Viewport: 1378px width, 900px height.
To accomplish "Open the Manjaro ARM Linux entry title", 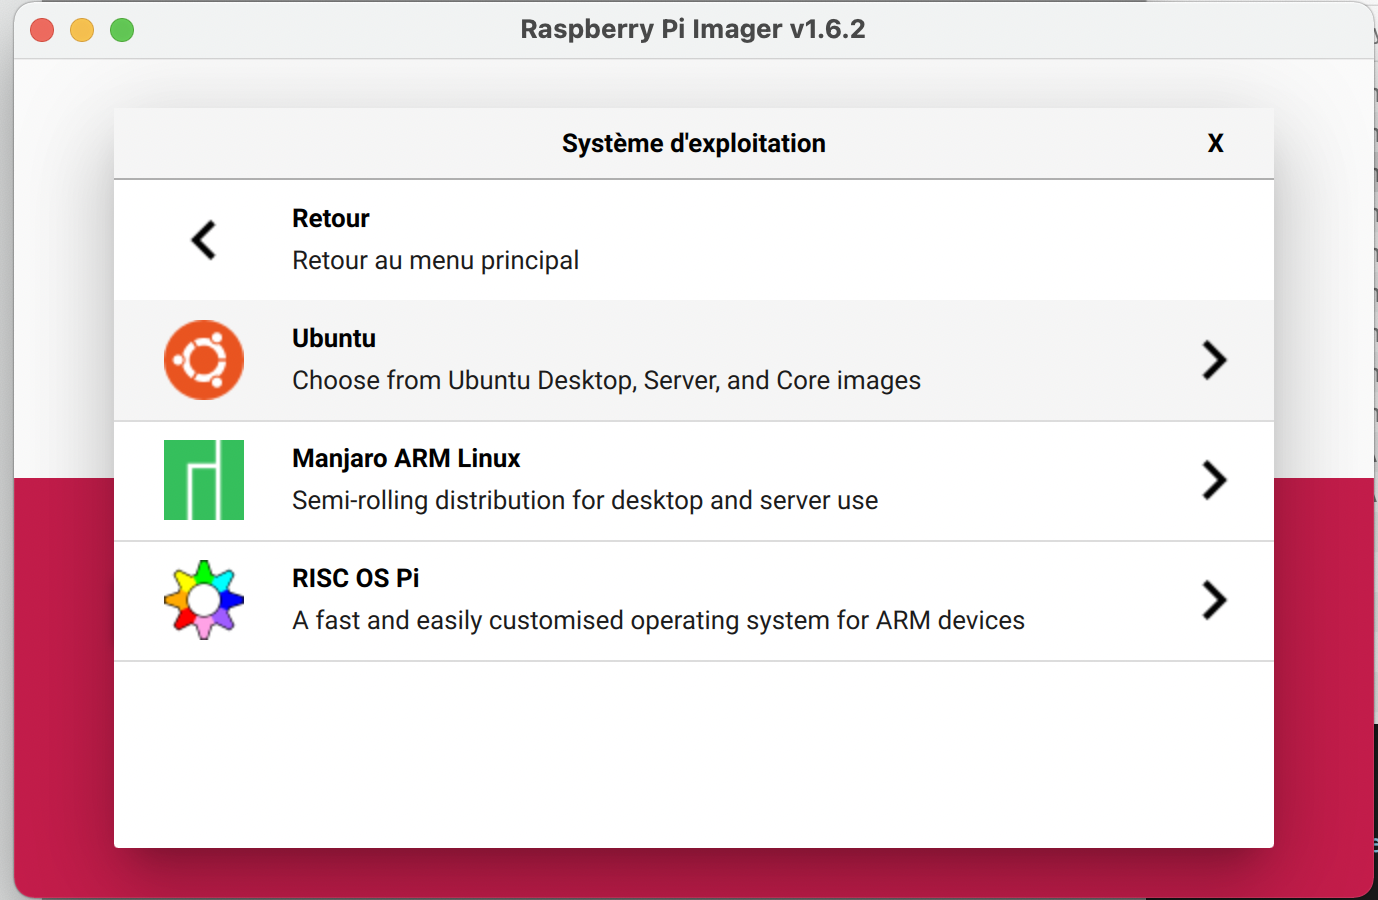I will click(x=406, y=458).
